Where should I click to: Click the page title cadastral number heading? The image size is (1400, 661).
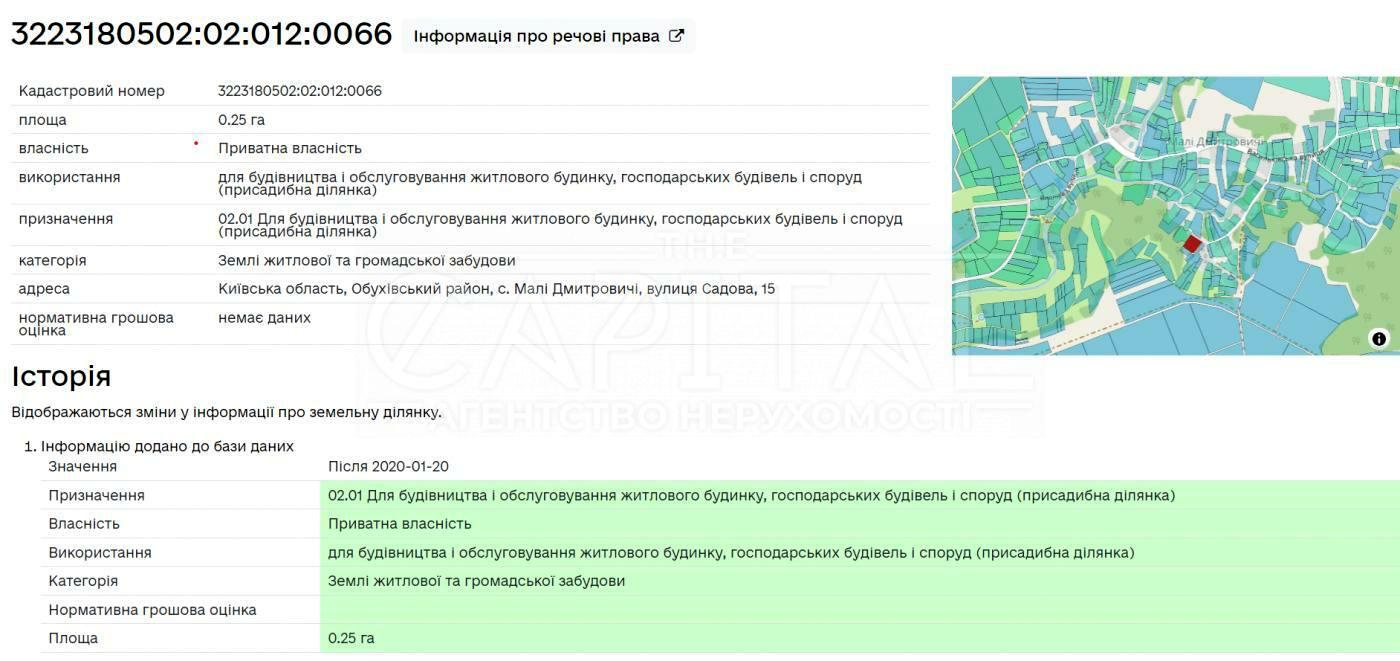coord(201,34)
